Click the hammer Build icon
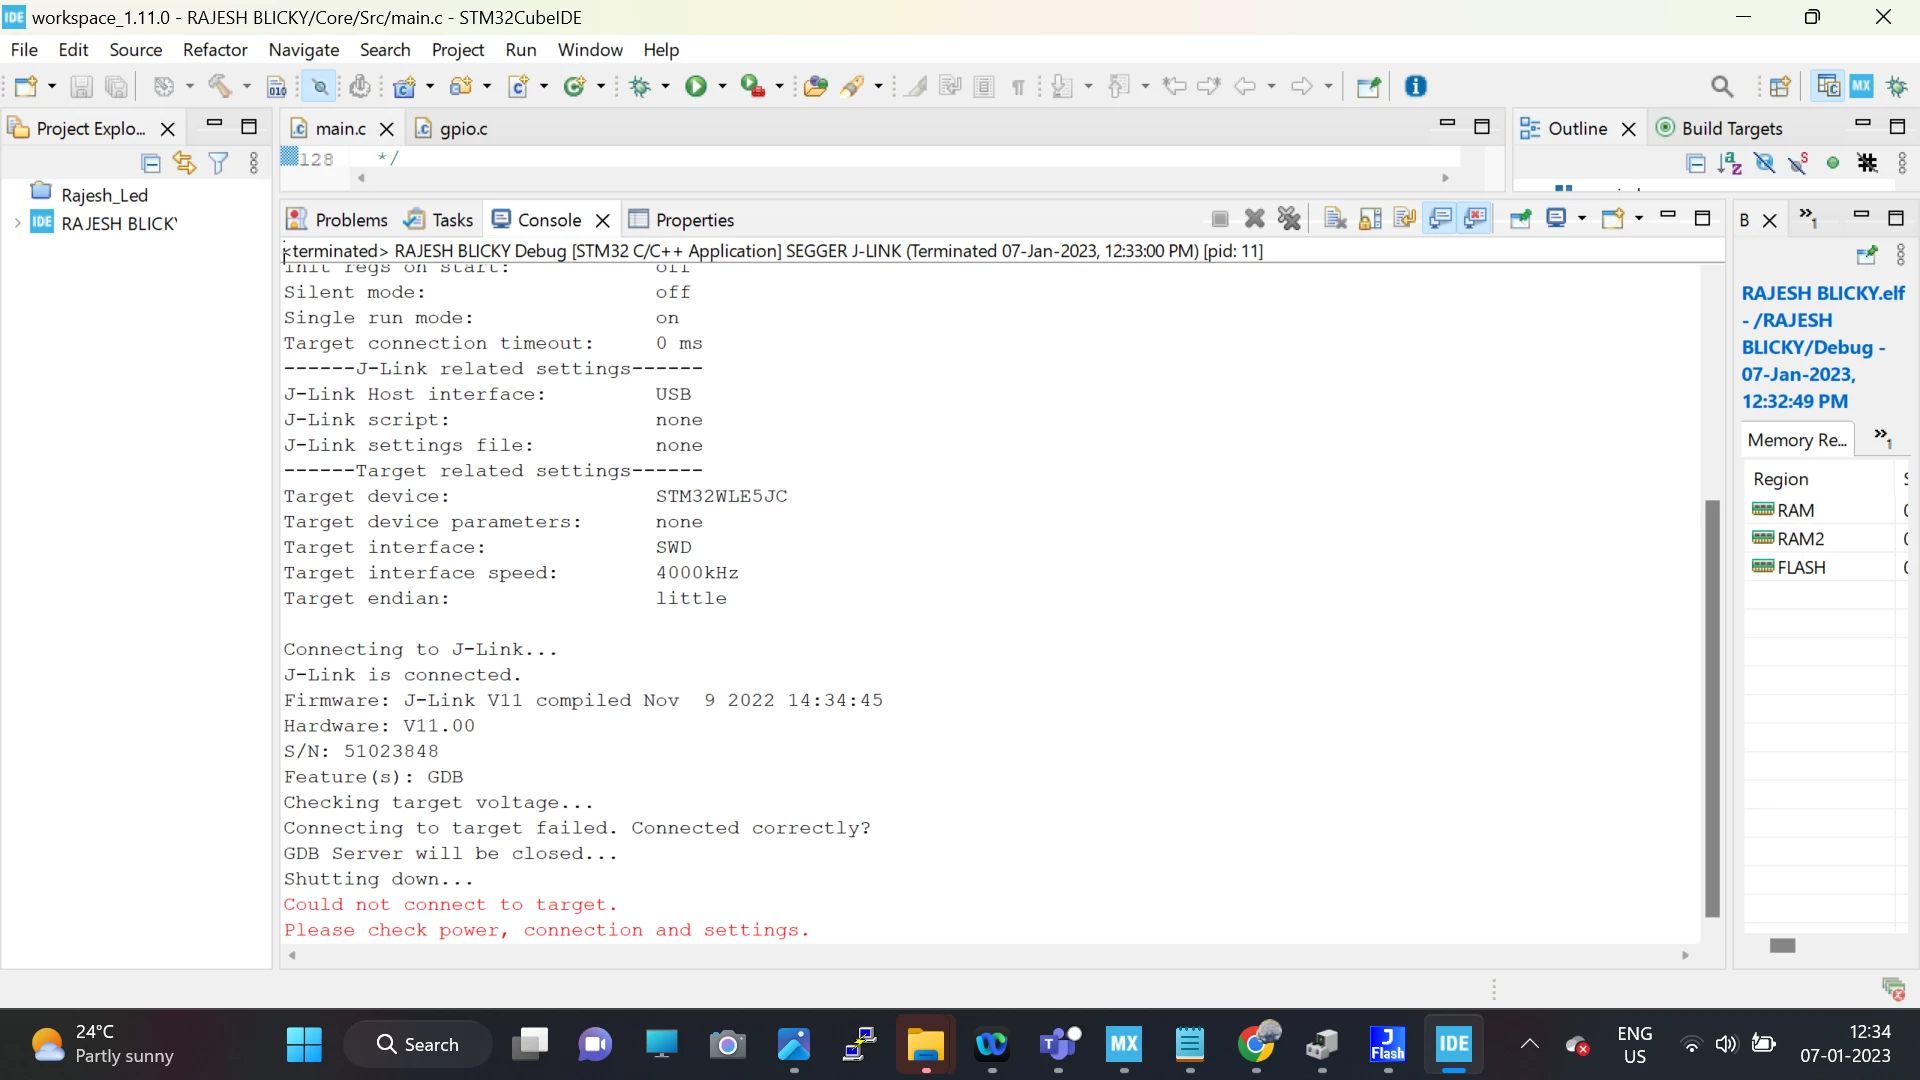 pos(220,87)
